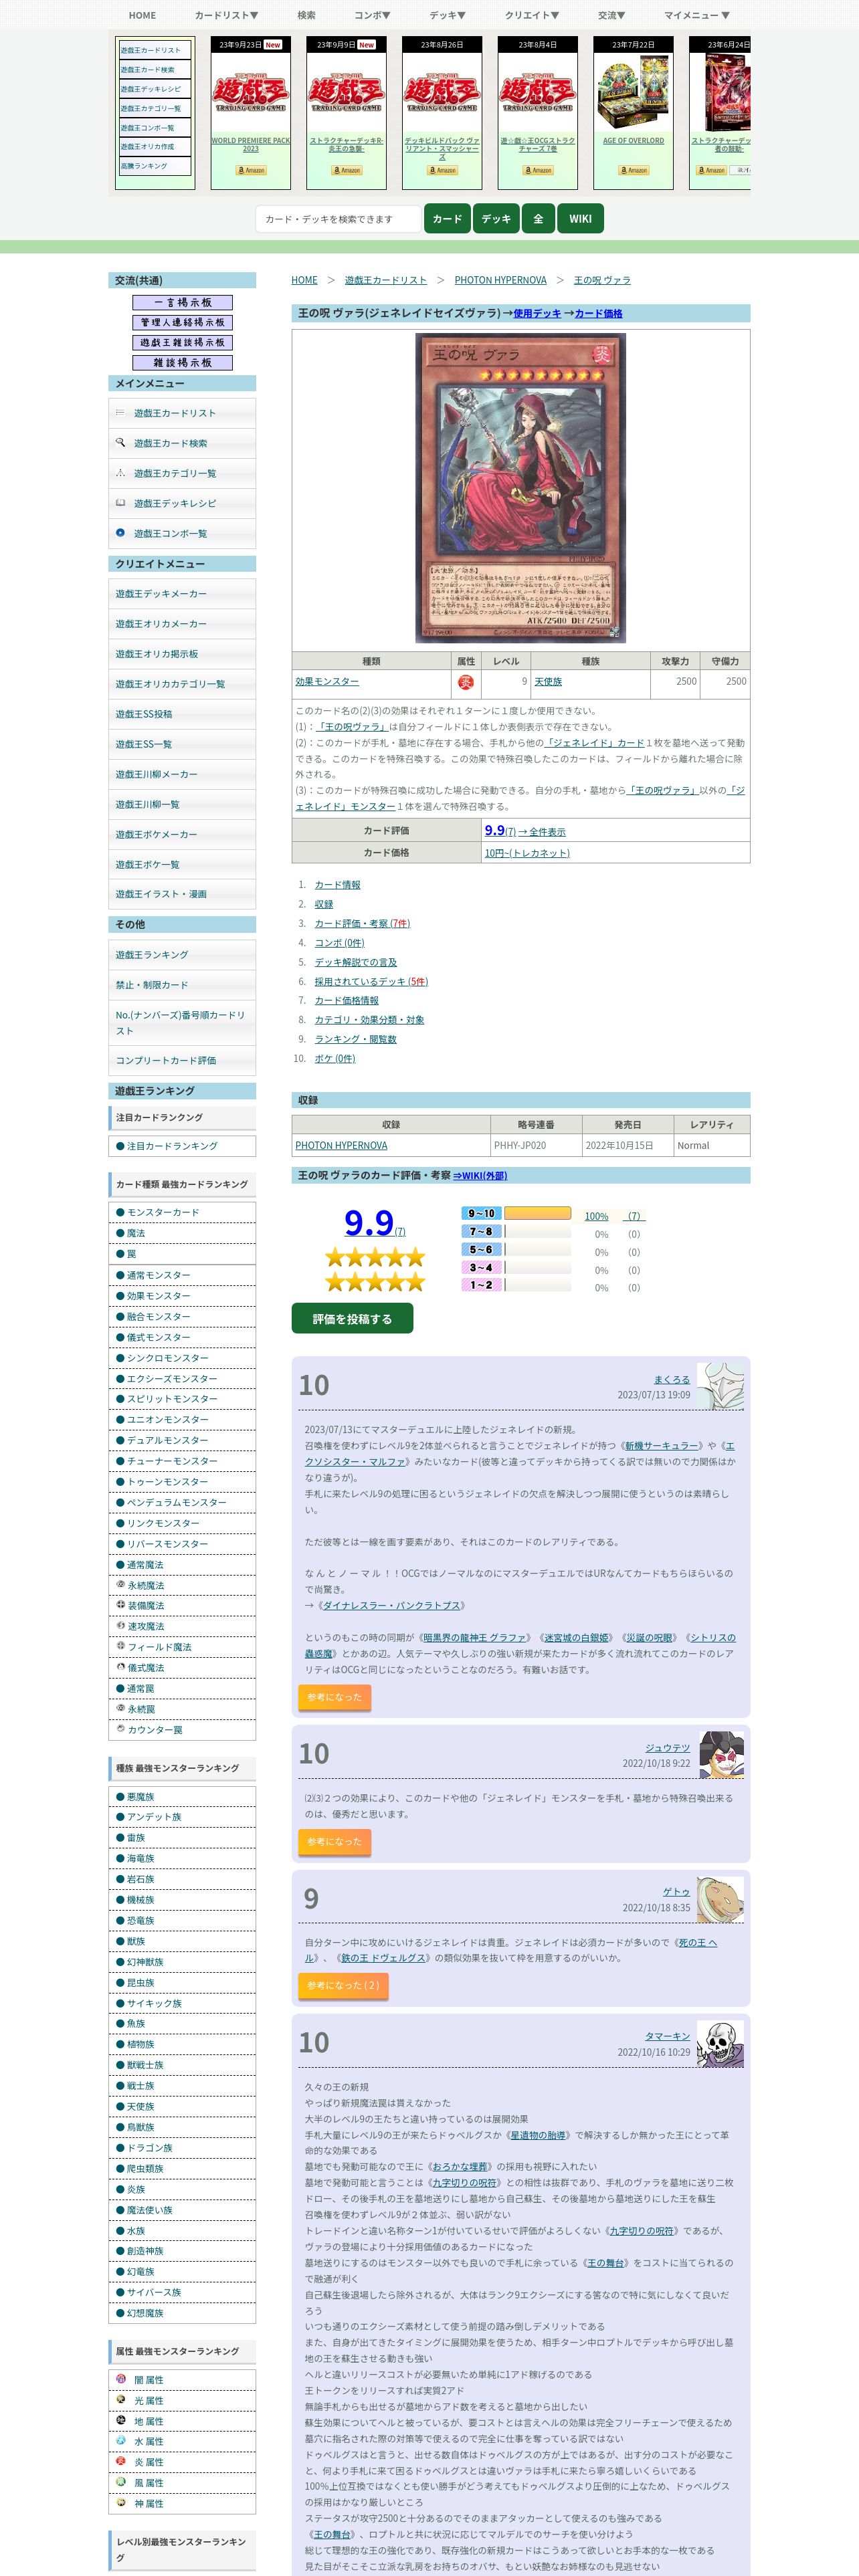Open the 使用デッキ link in the card header
The image size is (859, 2576).
click(x=537, y=313)
